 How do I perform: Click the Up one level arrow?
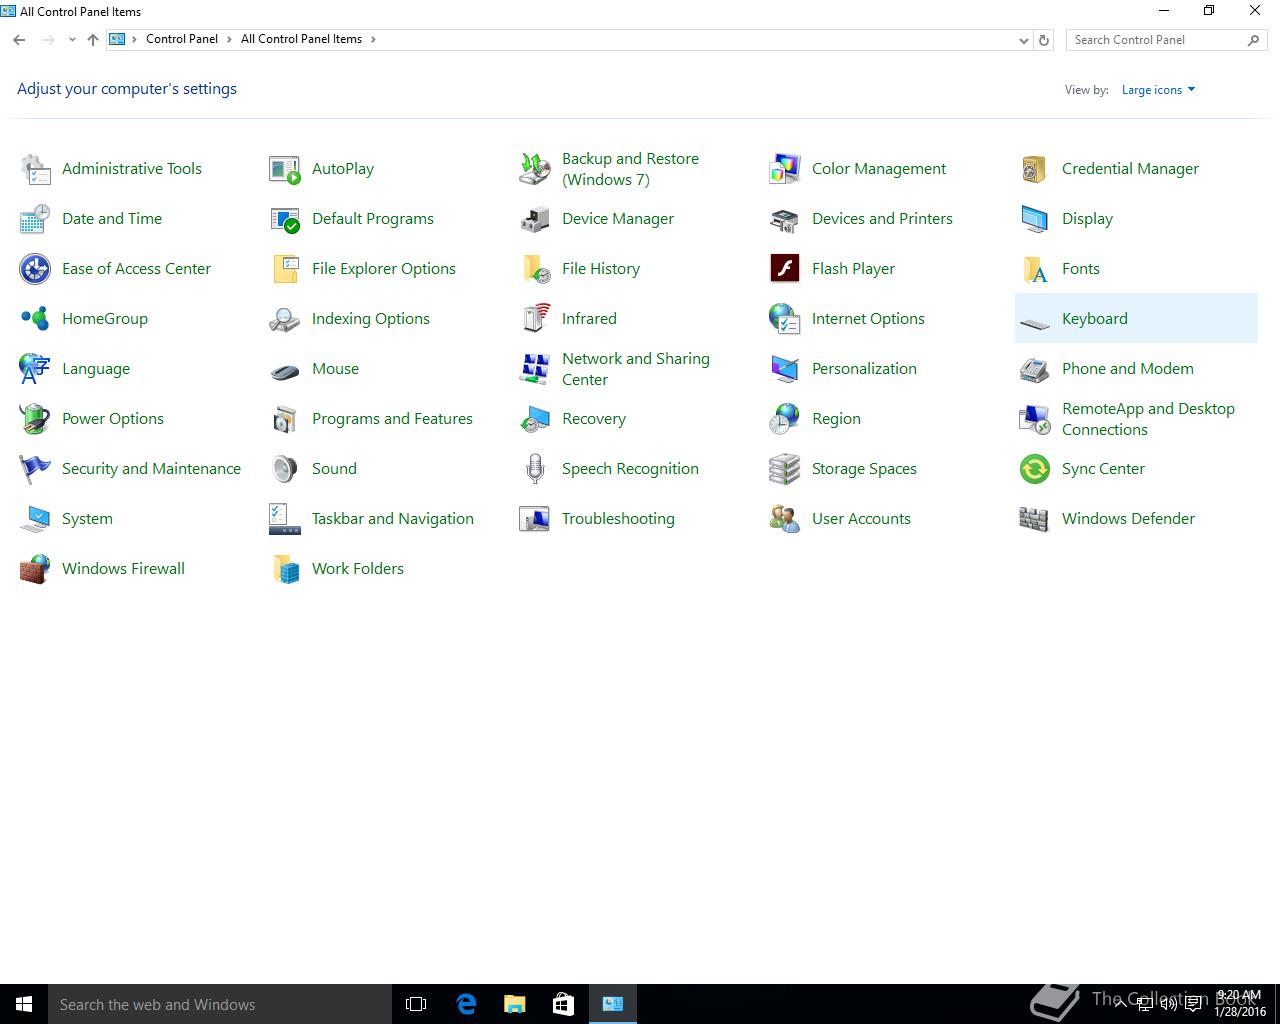coord(93,40)
